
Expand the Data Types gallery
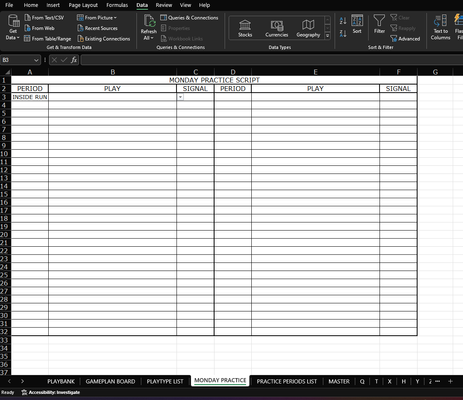point(327,36)
